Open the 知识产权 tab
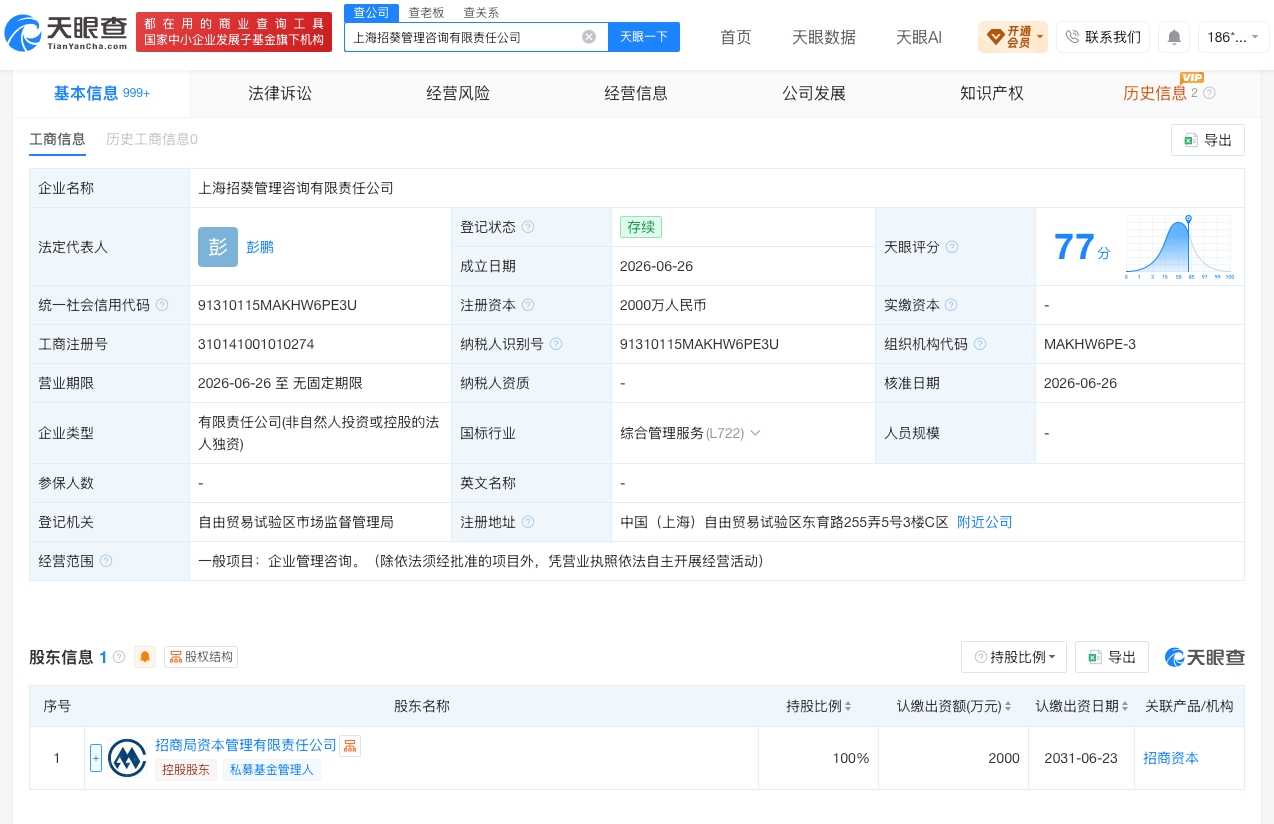The height and width of the screenshot is (824, 1274). 992,93
